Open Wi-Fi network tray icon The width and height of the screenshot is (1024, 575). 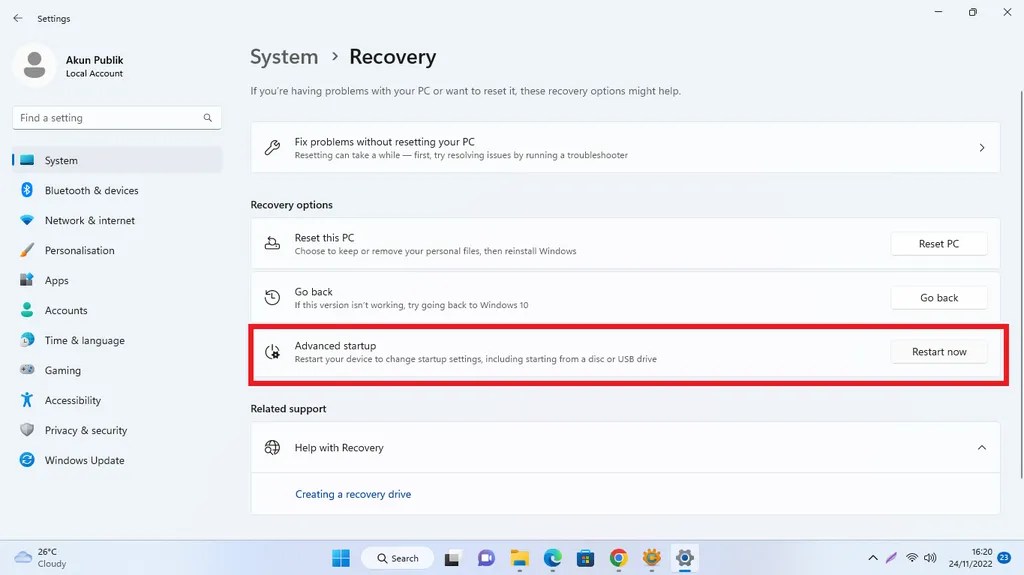(x=912, y=558)
